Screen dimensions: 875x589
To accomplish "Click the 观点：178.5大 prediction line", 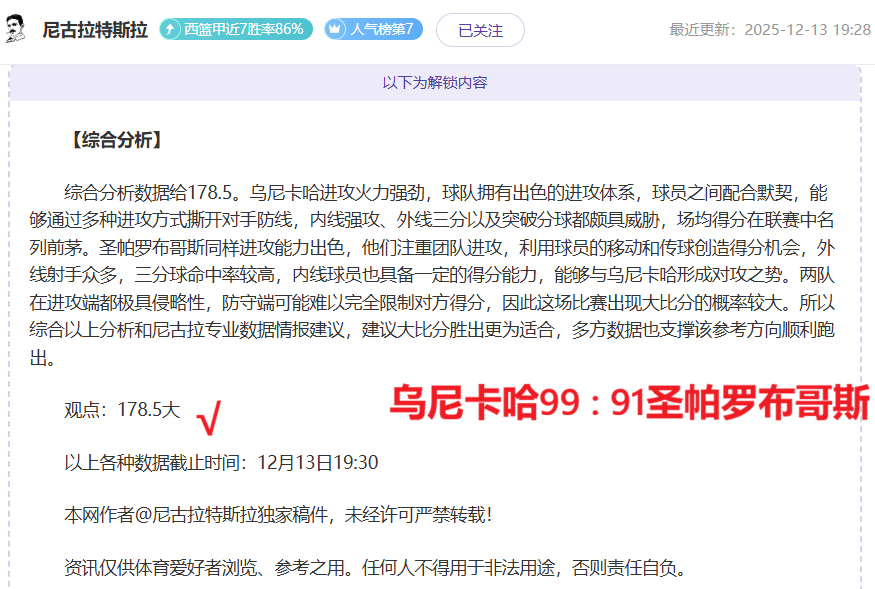I will [x=122, y=409].
